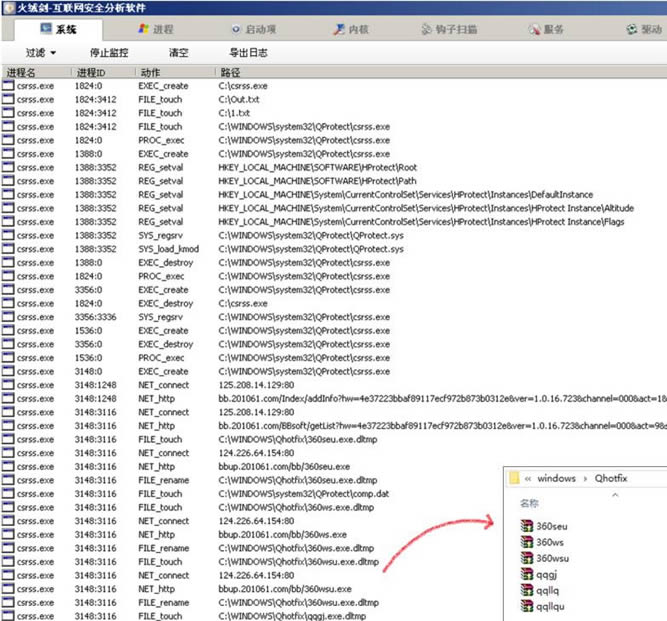Open the 过滤 filter dropdown
The image size is (667, 621).
point(41,52)
